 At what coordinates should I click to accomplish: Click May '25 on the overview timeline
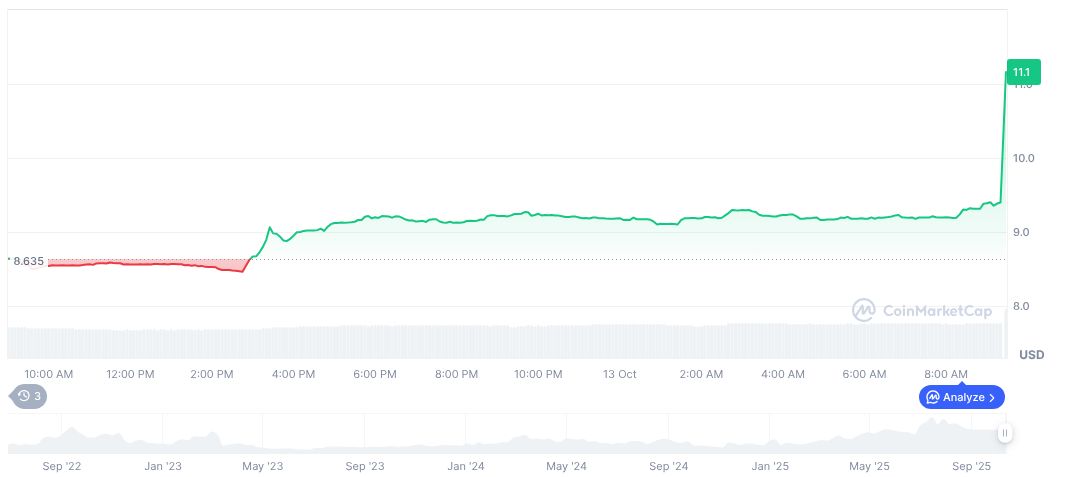click(x=870, y=466)
